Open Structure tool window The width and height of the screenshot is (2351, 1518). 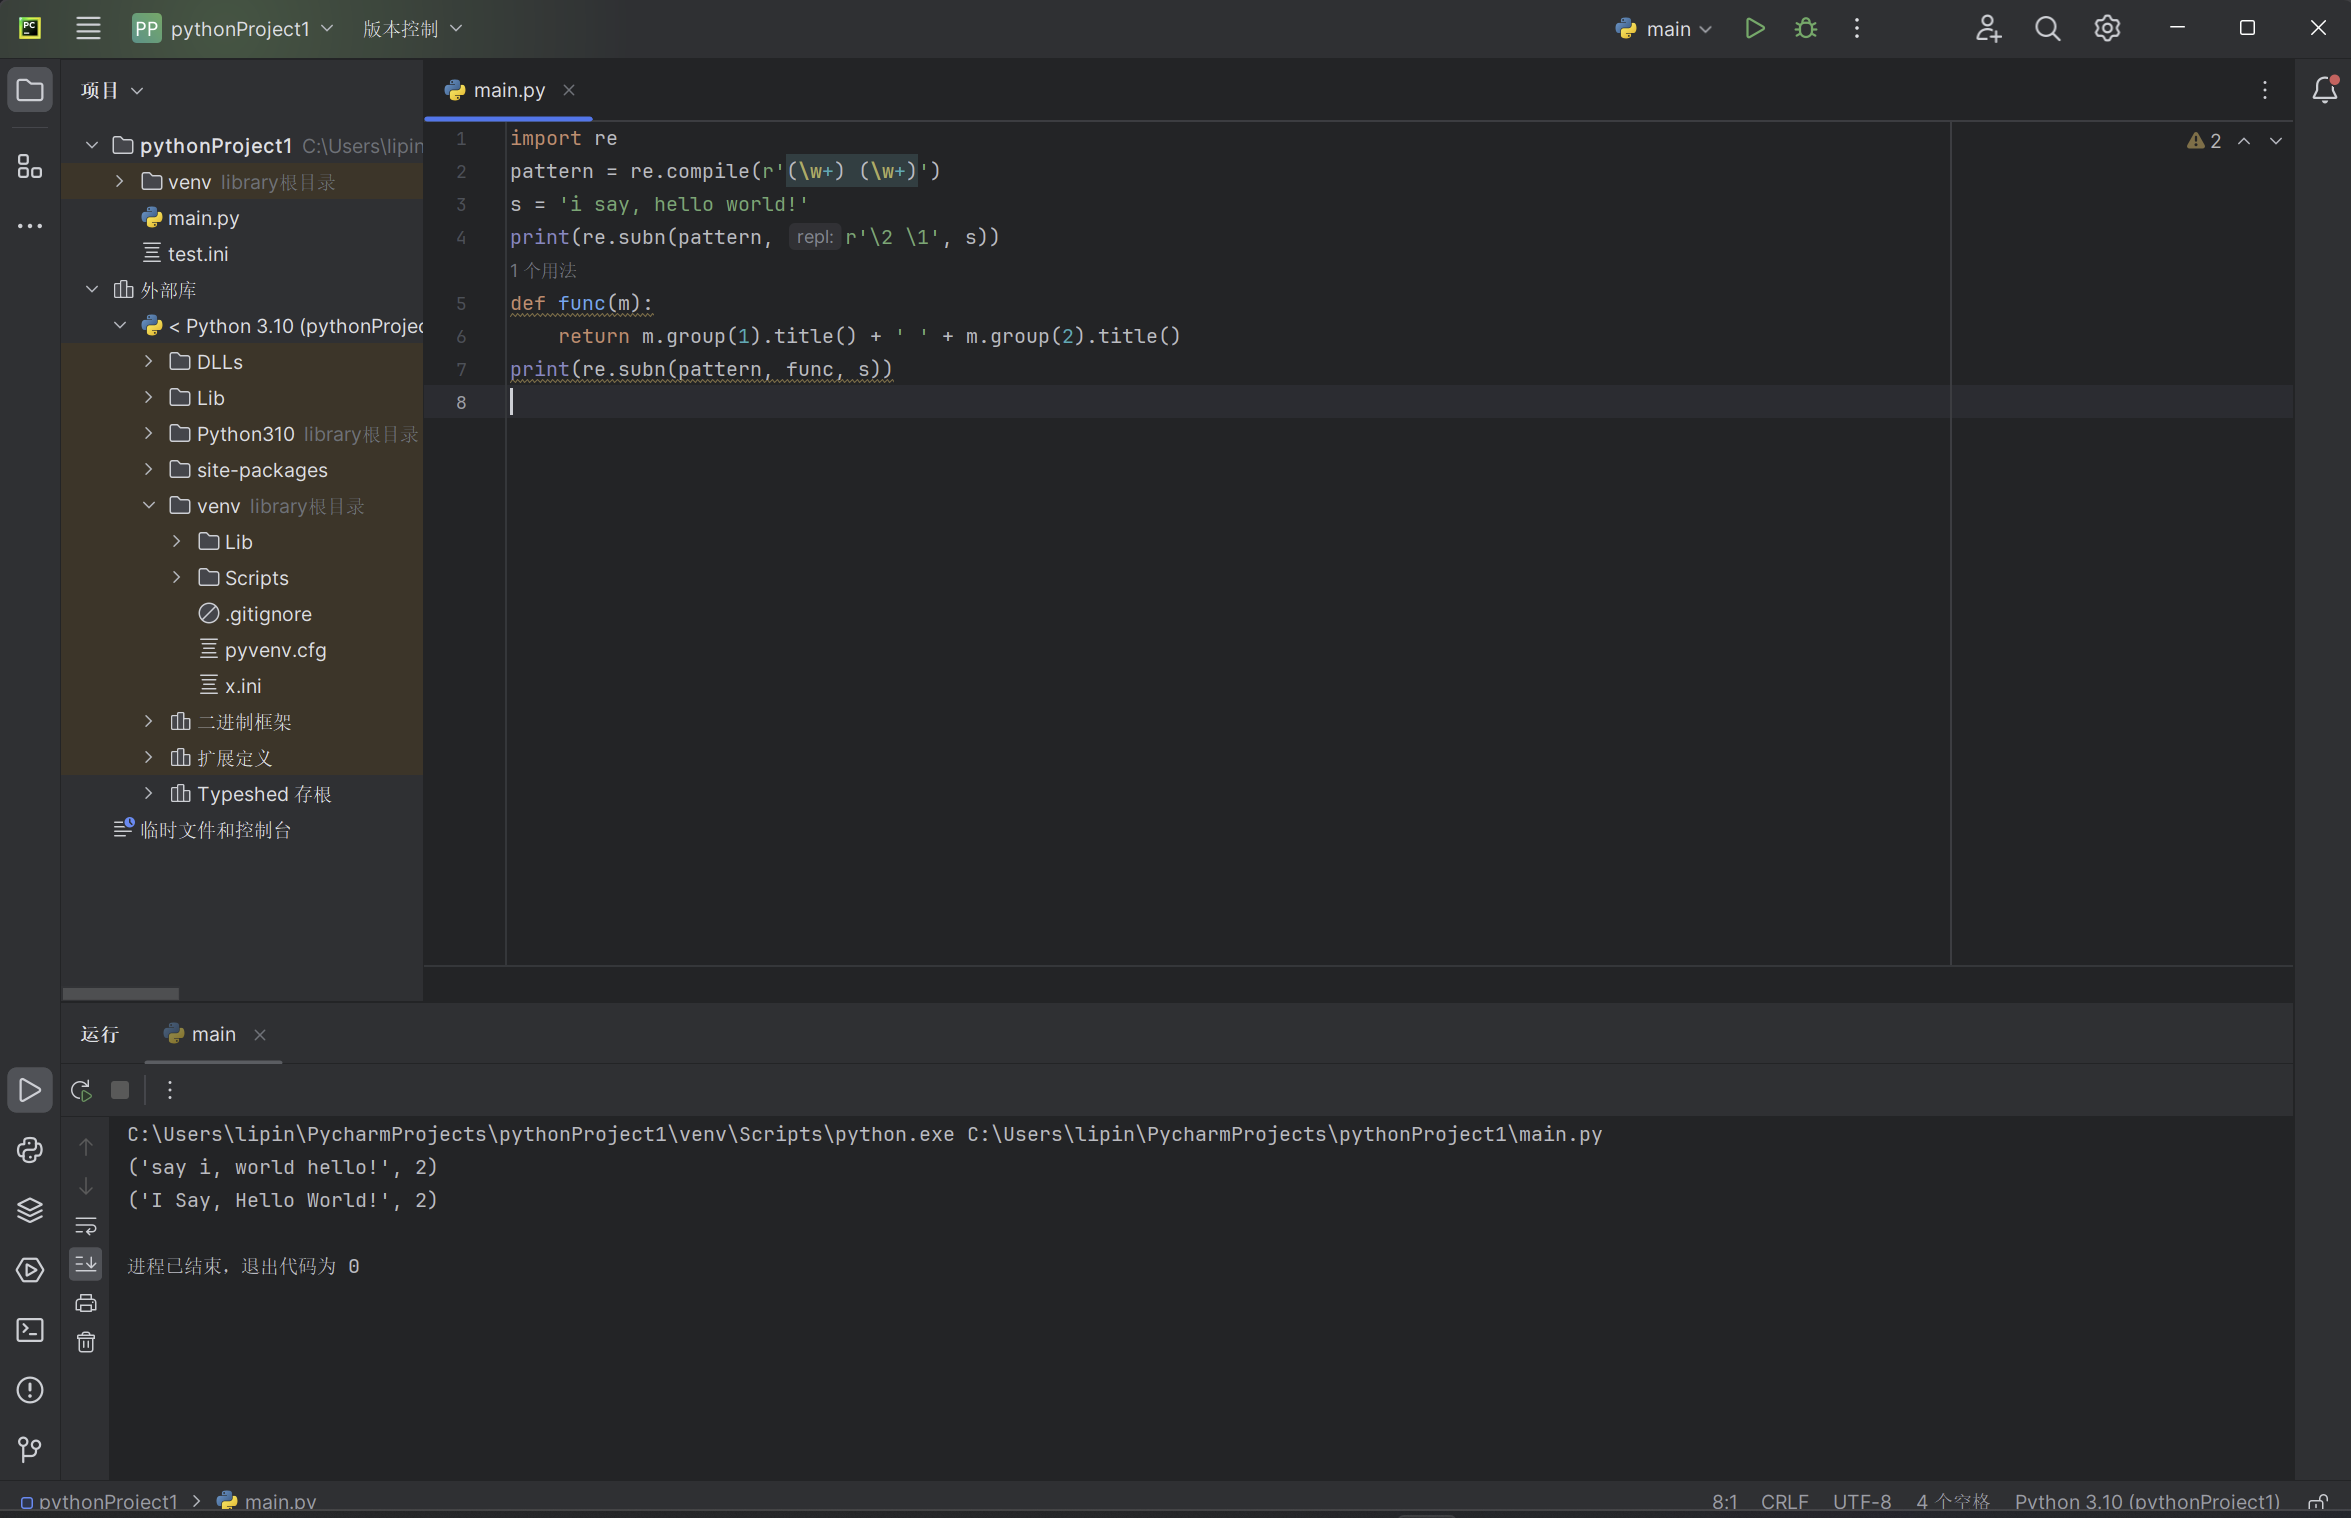[30, 166]
